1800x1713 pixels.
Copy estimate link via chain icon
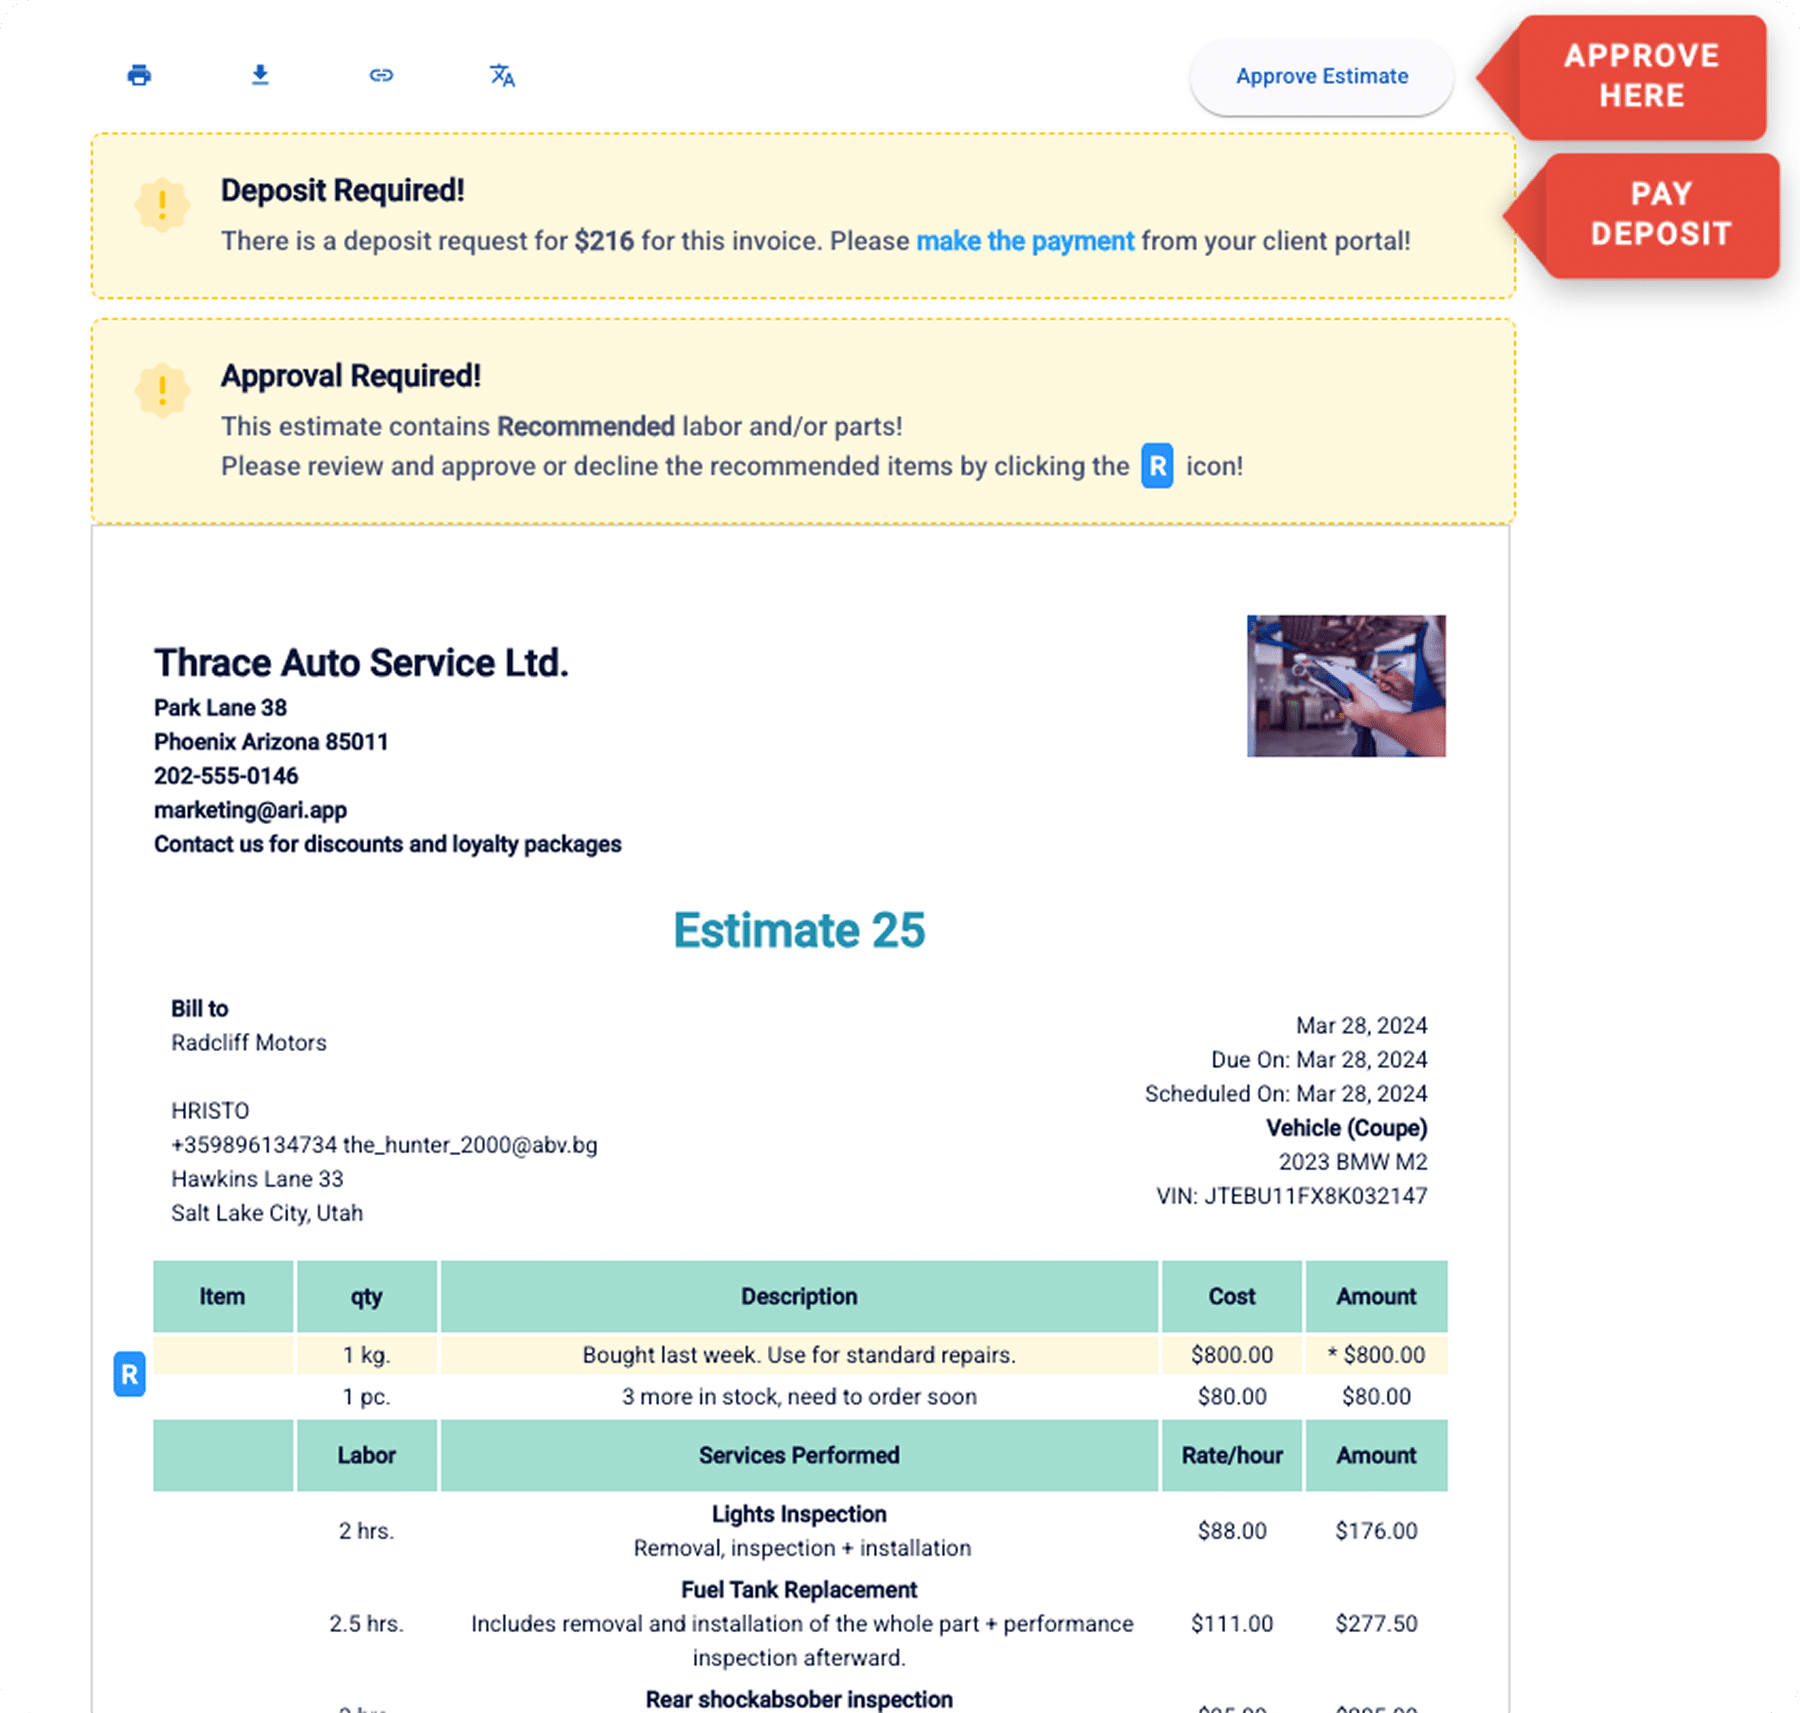(x=381, y=75)
